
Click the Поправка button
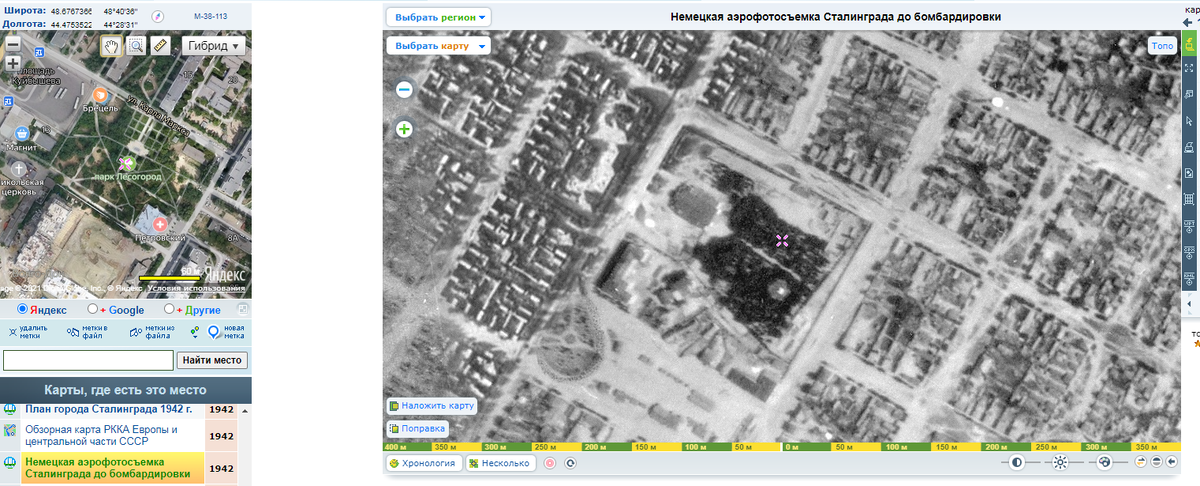(418, 428)
